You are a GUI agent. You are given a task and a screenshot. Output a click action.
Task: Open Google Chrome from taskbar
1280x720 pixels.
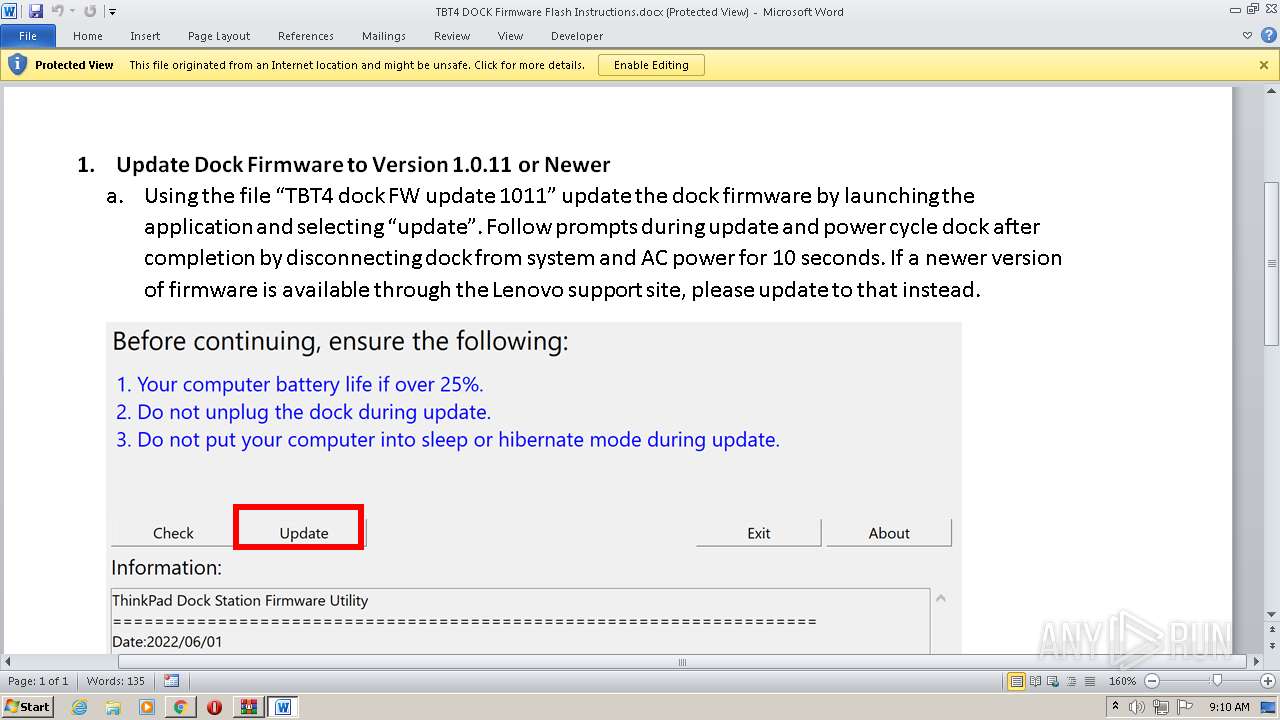180,707
